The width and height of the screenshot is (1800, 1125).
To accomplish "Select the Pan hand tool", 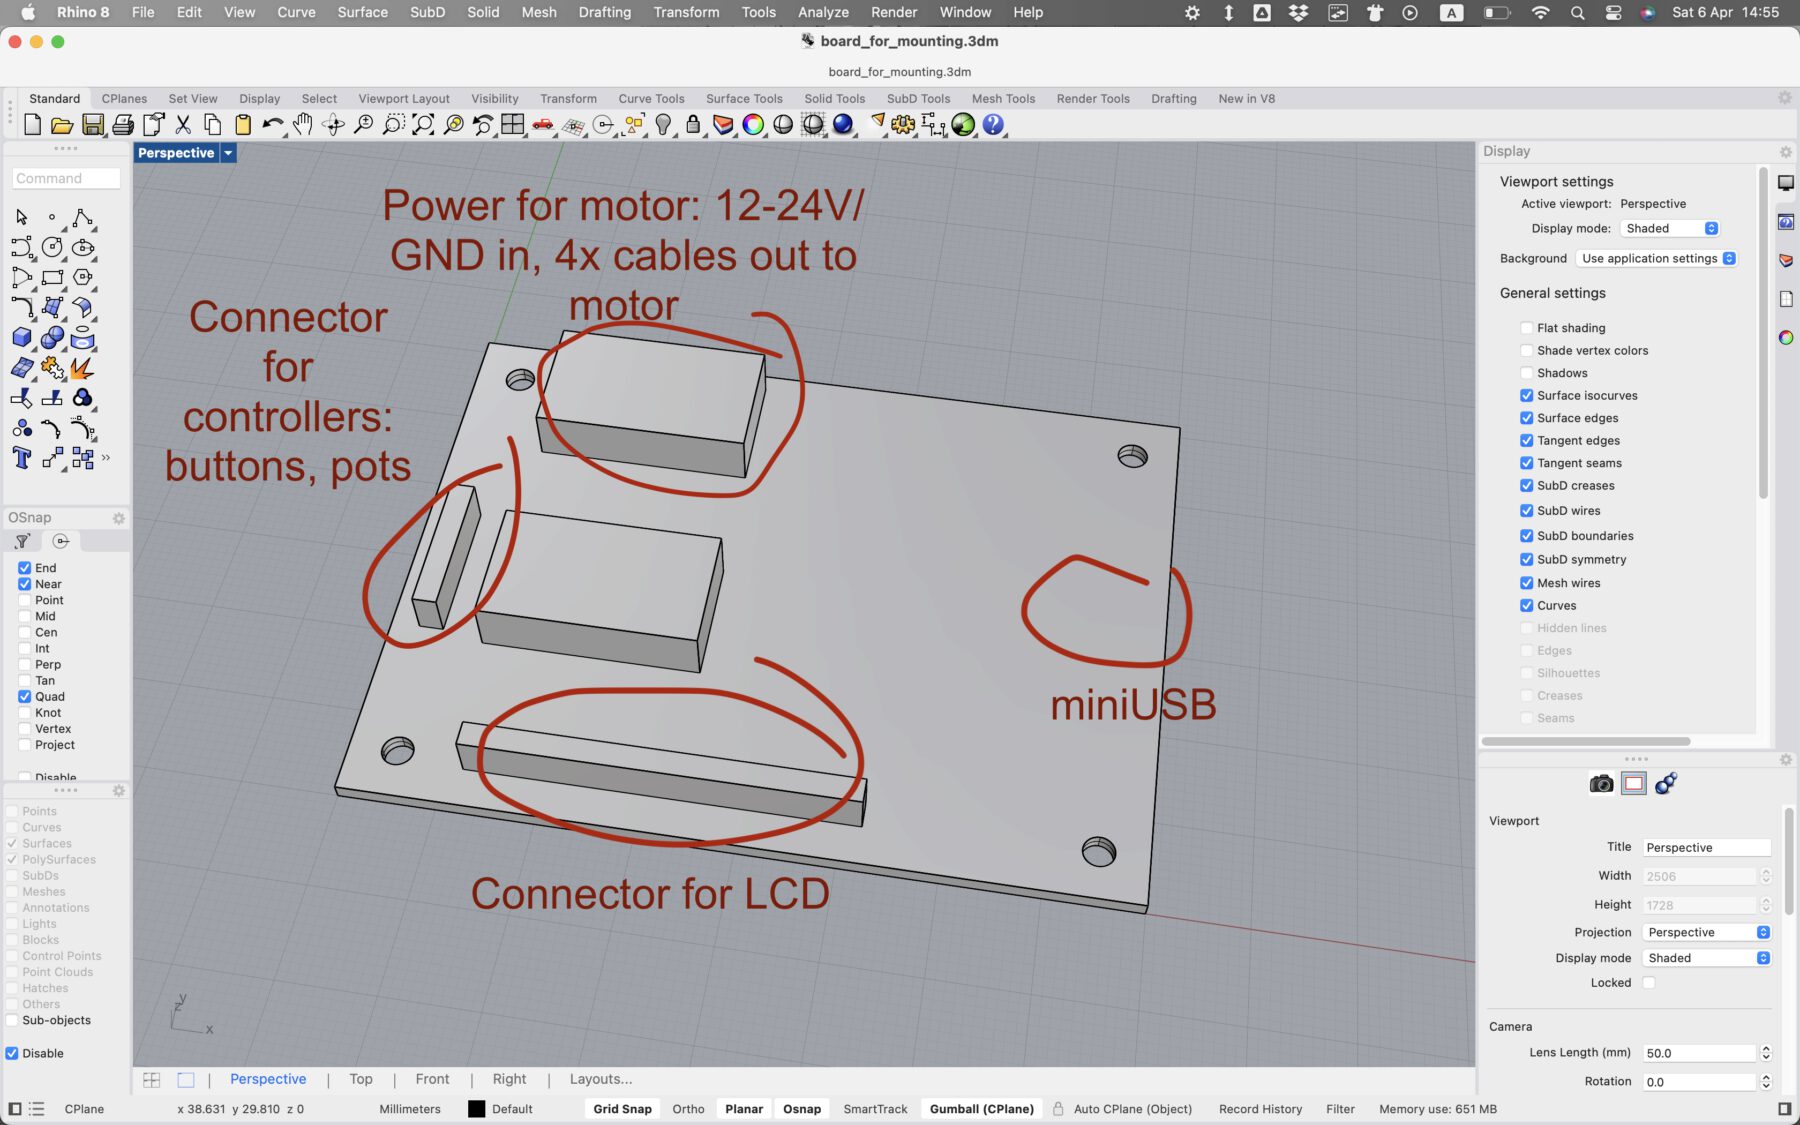I will click(x=303, y=124).
